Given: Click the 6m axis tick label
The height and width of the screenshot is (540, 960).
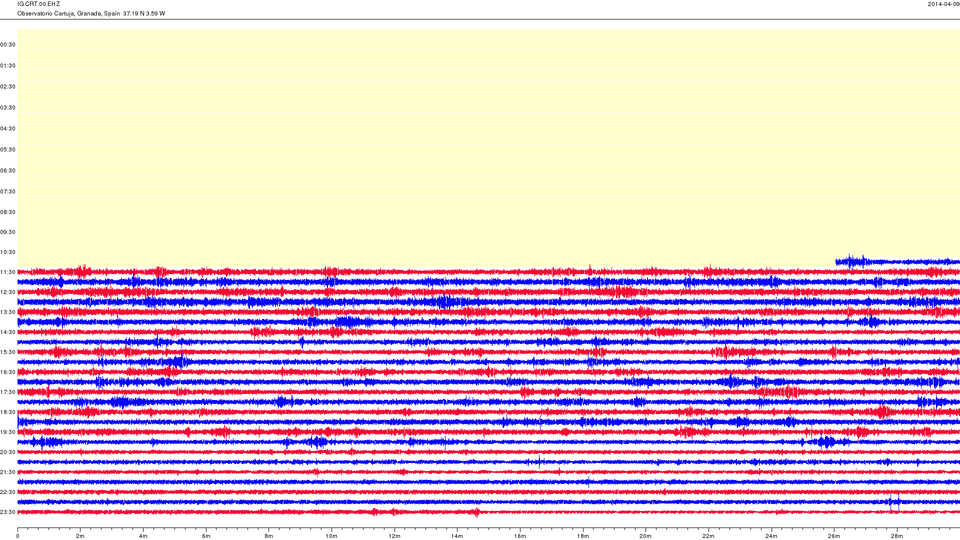Looking at the screenshot, I should click(x=206, y=536).
